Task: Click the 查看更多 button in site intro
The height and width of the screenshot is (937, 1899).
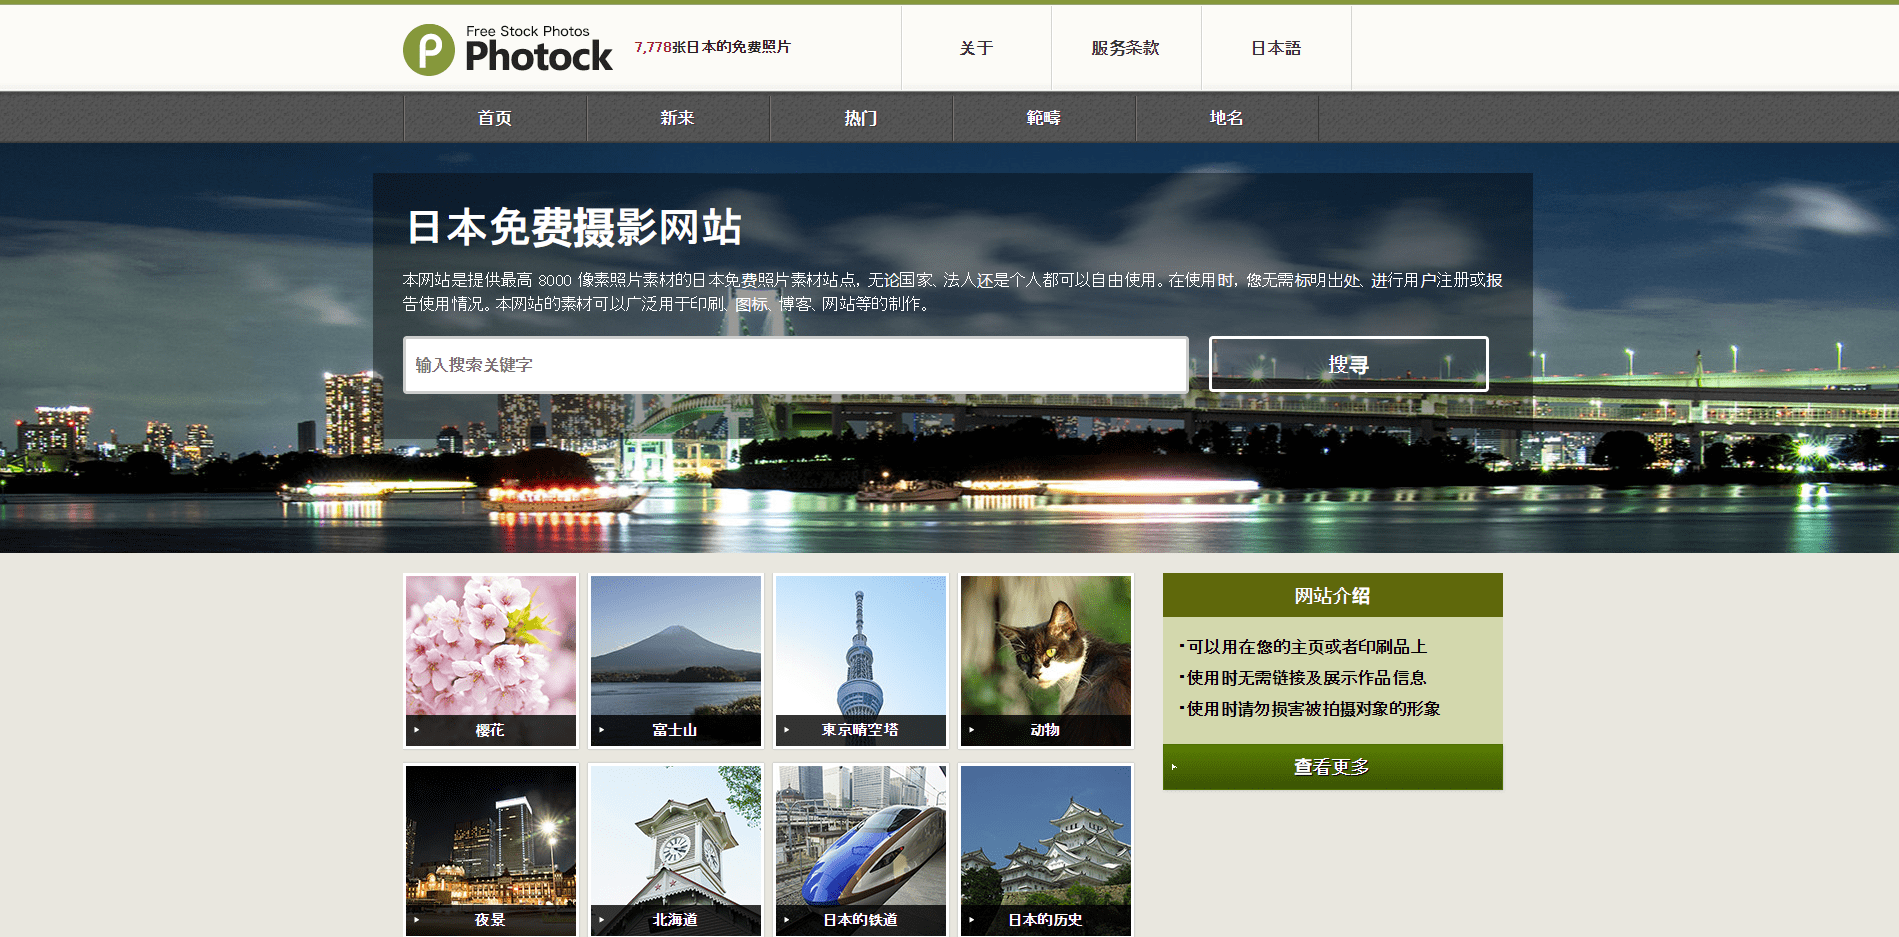Action: (1333, 767)
